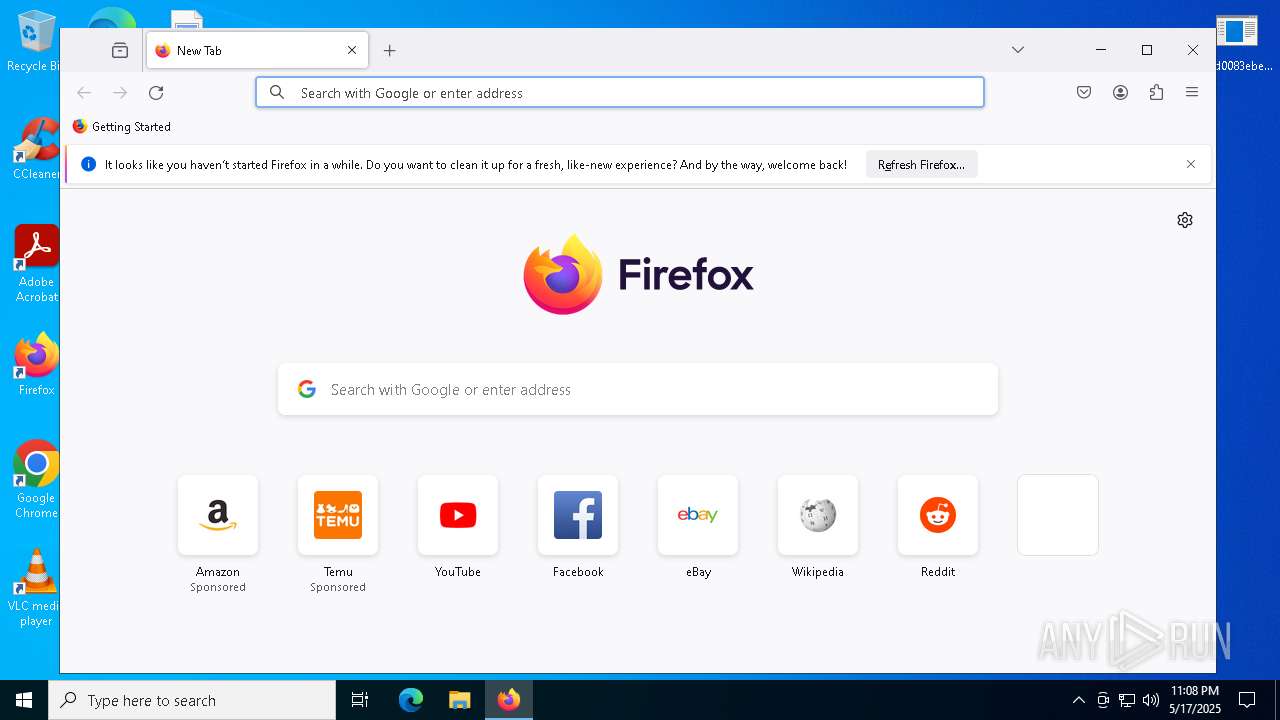1280x720 pixels.
Task: Go forward one page
Action: [120, 93]
